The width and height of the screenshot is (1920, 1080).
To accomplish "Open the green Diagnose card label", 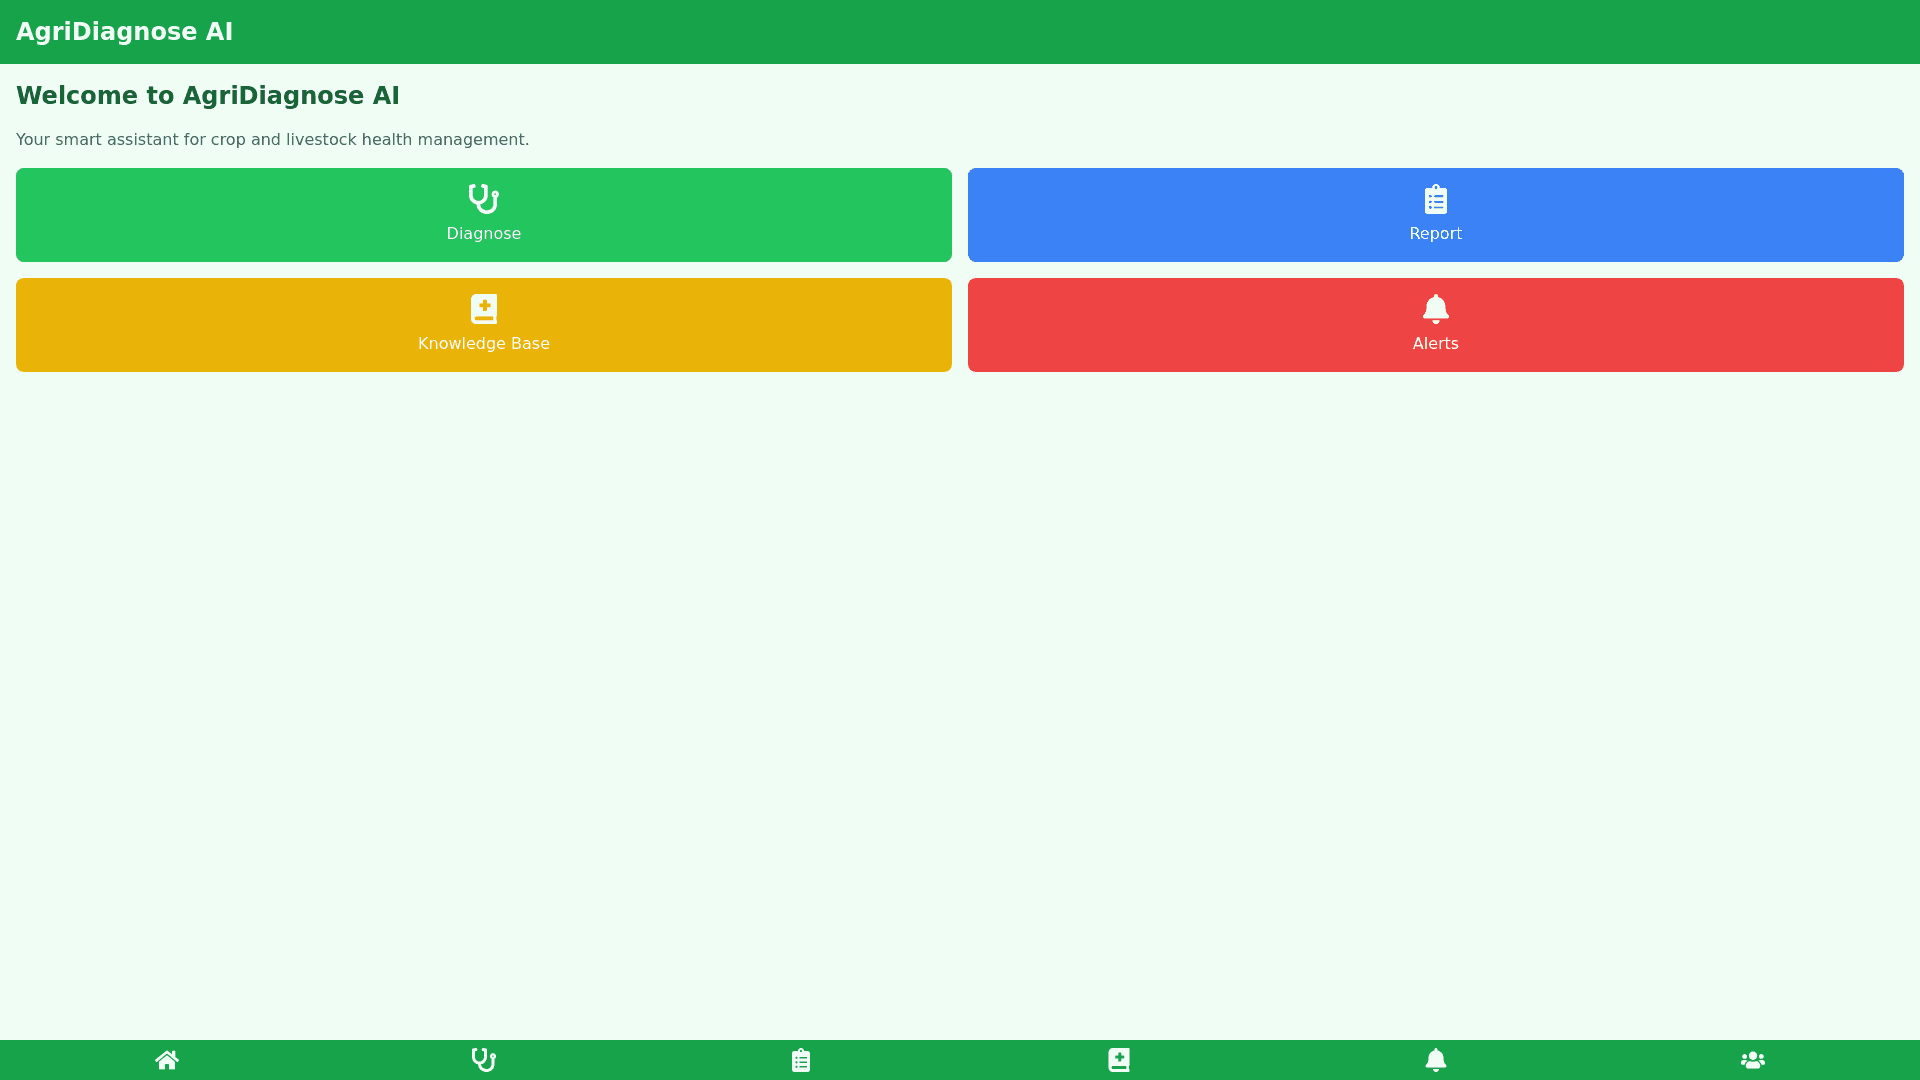I will pyautogui.click(x=484, y=234).
